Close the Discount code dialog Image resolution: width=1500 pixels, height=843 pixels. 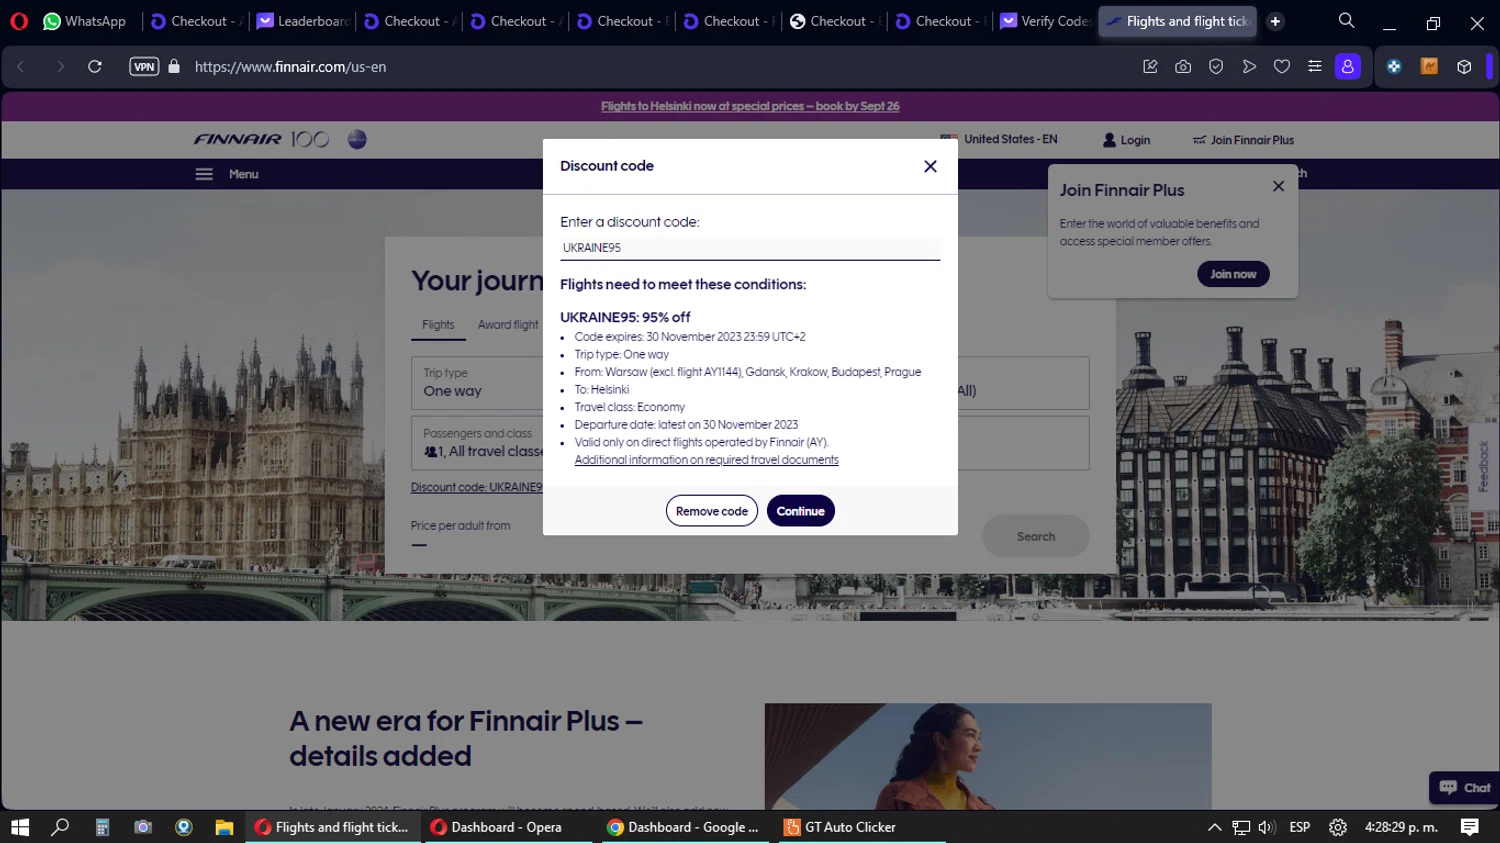(x=930, y=166)
